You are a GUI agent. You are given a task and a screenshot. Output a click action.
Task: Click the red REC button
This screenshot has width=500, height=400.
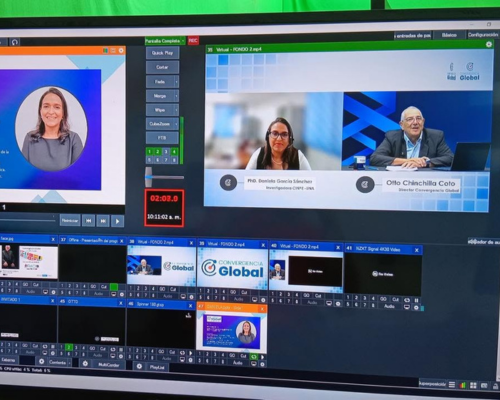tap(193, 41)
